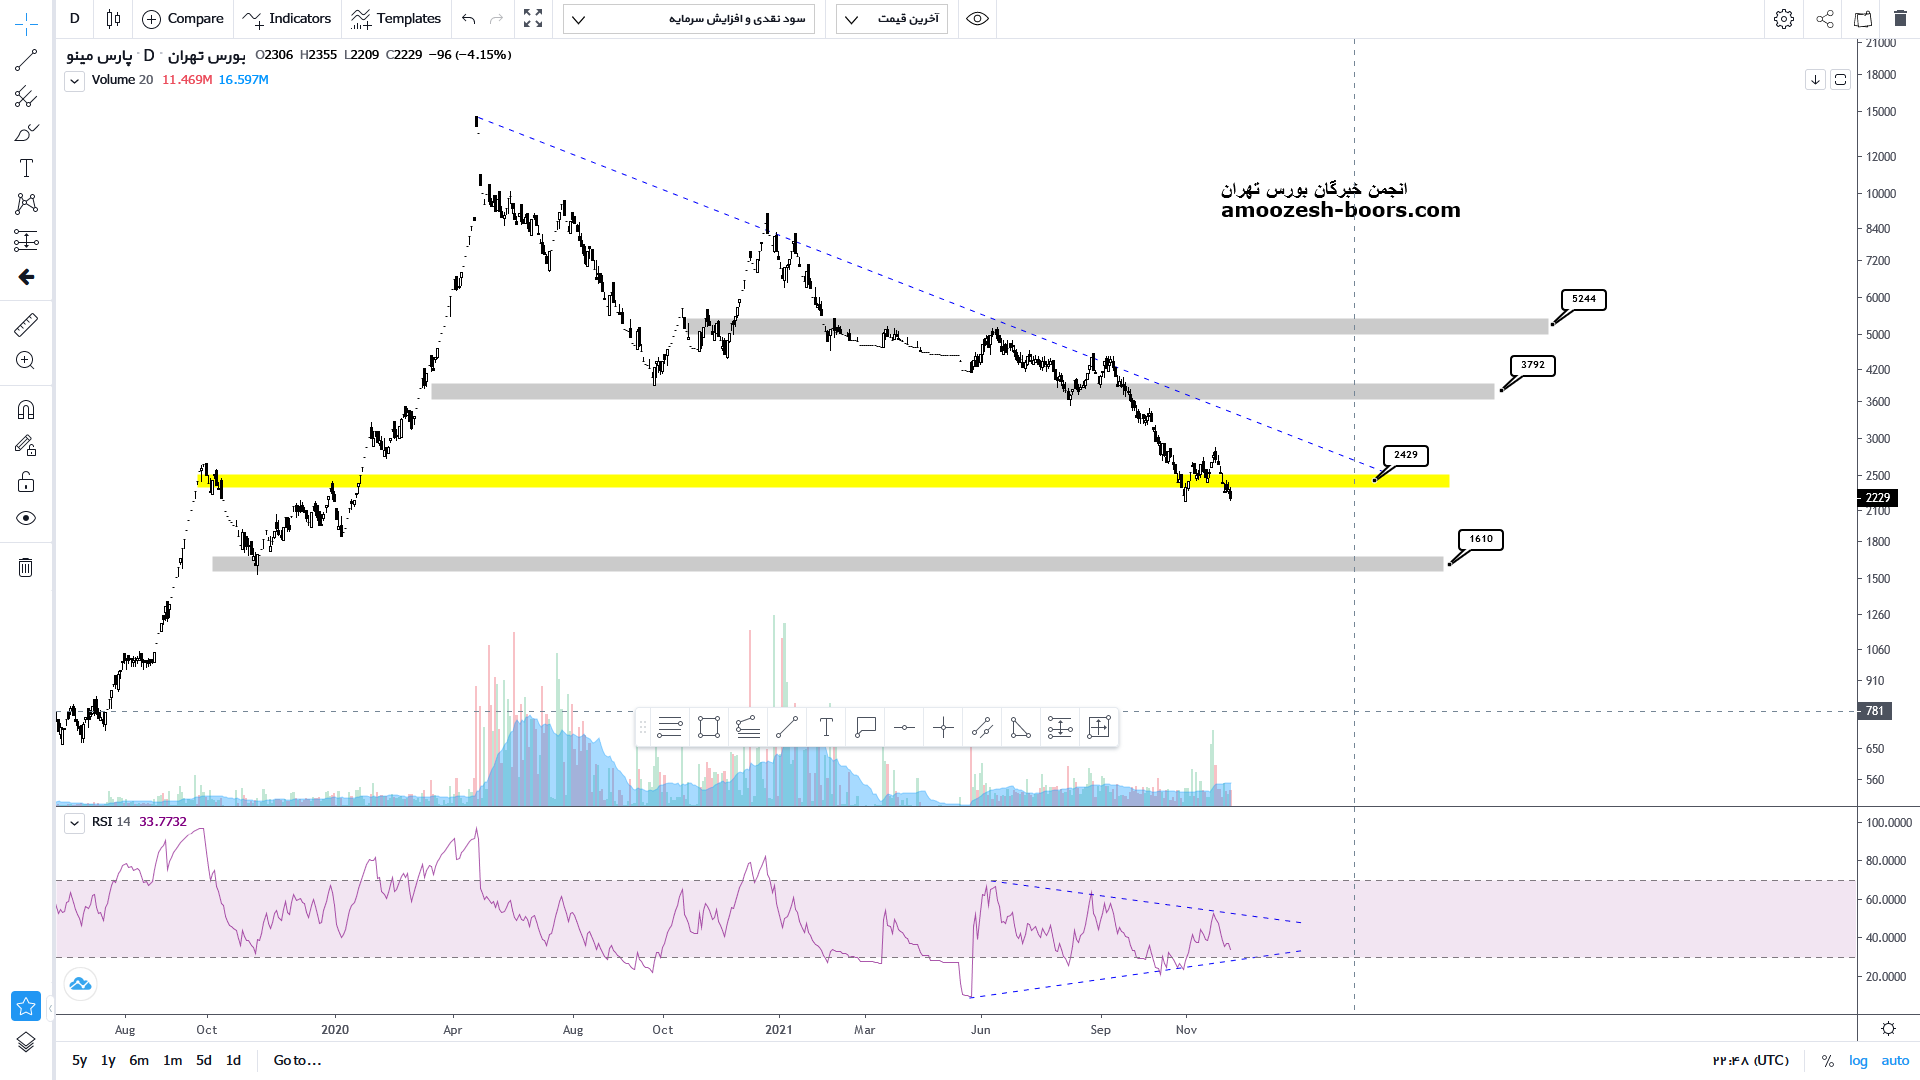Toggle magnet mode on
Image resolution: width=1920 pixels, height=1080 pixels.
[x=26, y=410]
